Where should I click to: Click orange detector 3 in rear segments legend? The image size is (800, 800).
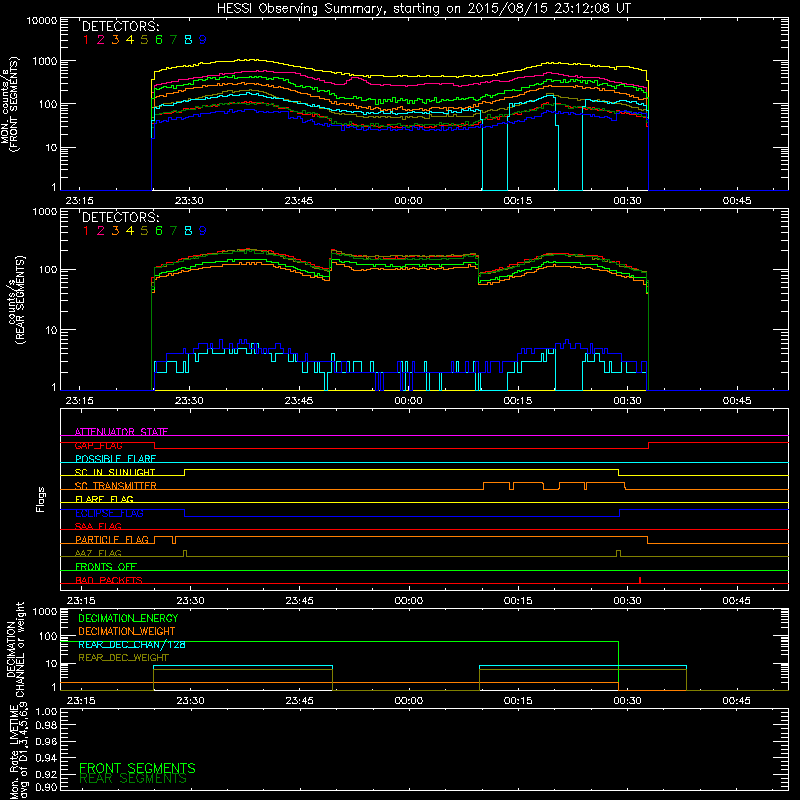point(115,231)
